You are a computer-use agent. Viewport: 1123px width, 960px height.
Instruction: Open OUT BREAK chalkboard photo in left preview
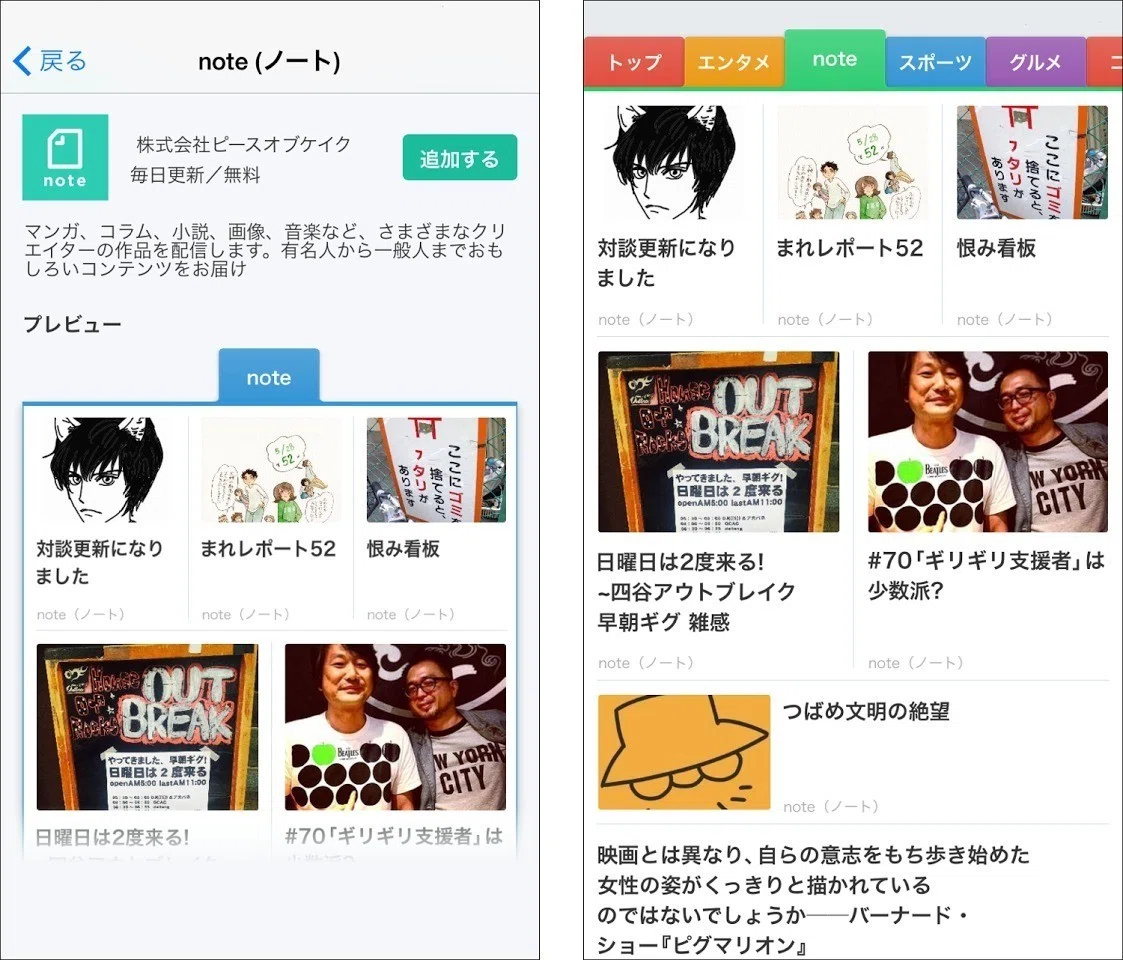(148, 727)
